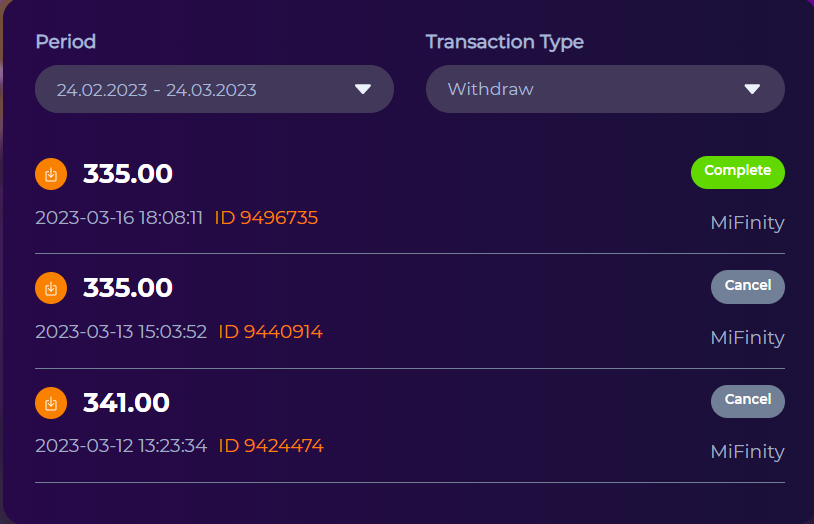Click the Withdraw dropdown chevron arrow
Viewport: 814px width, 524px height.
tap(753, 89)
